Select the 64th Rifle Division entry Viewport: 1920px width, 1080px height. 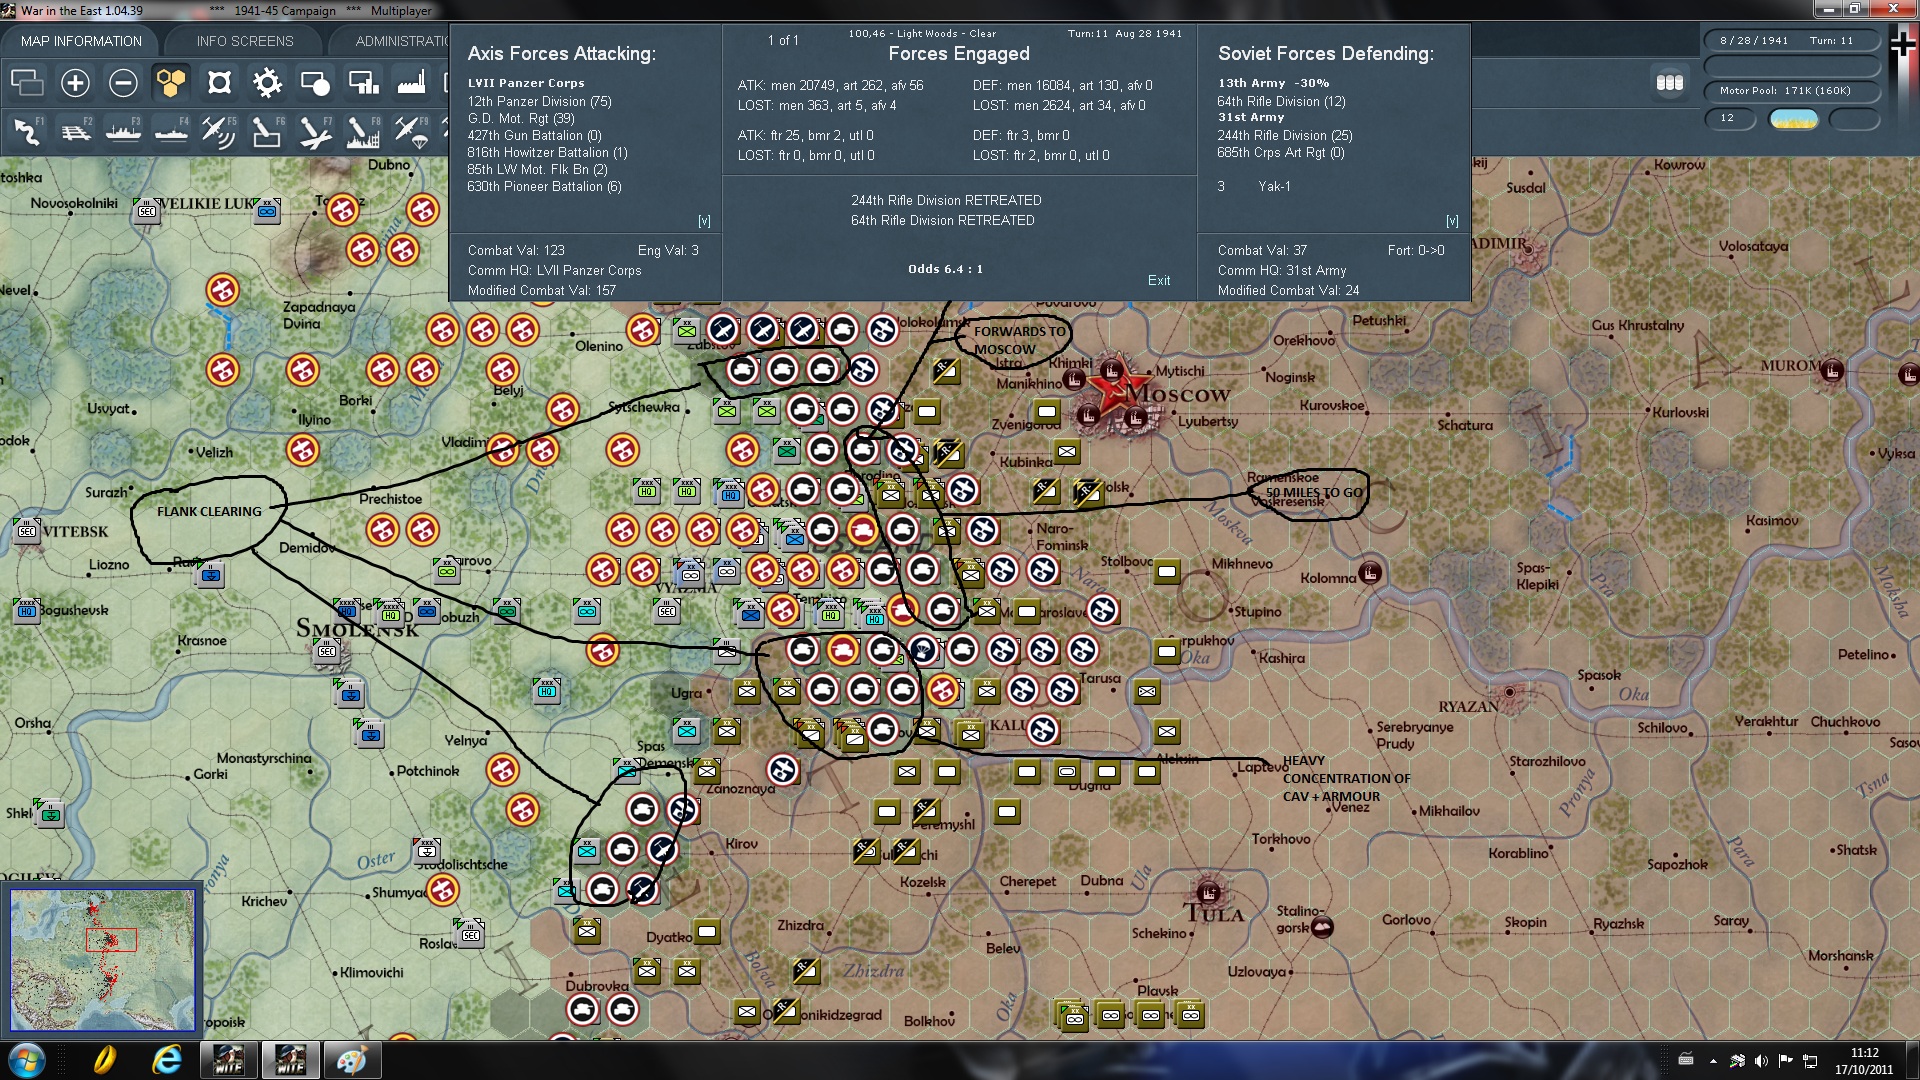1281,102
